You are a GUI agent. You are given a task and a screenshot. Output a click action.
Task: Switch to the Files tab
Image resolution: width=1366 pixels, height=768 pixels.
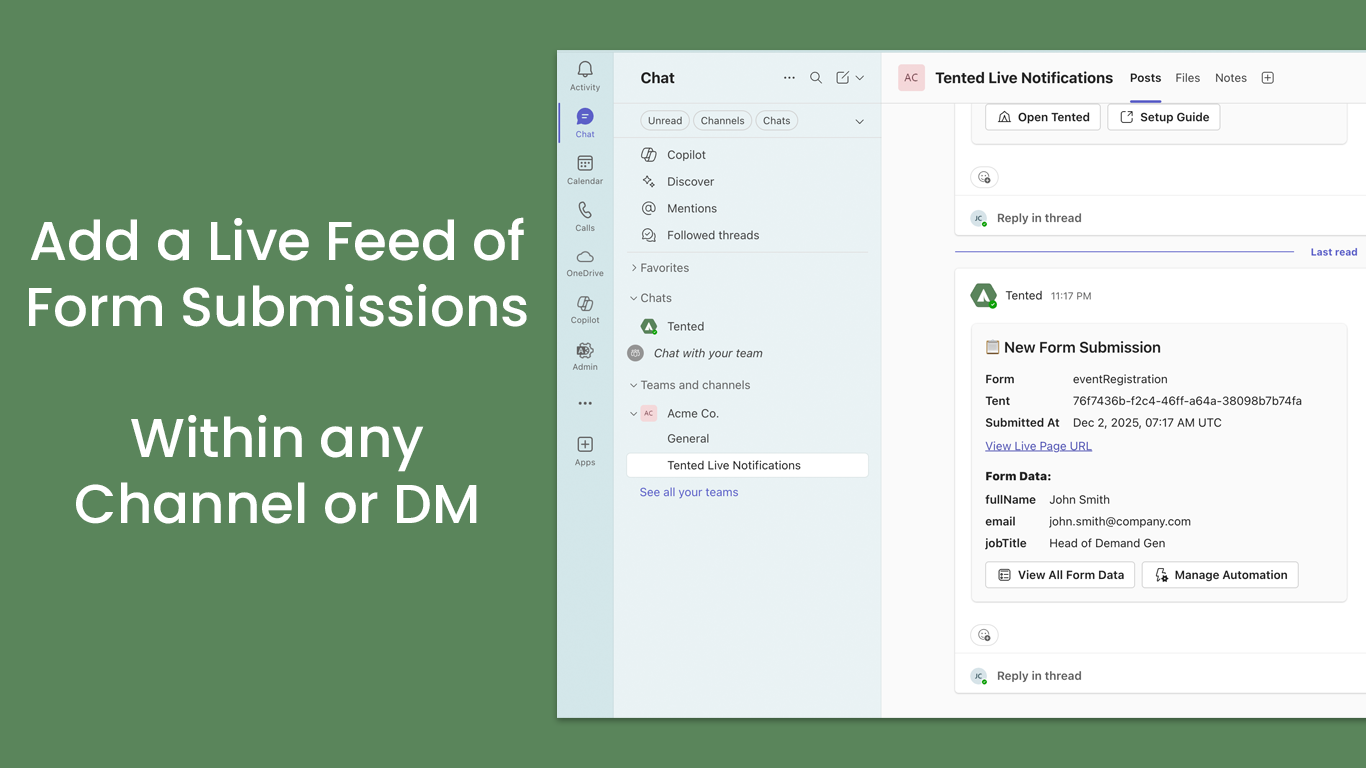pyautogui.click(x=1187, y=78)
